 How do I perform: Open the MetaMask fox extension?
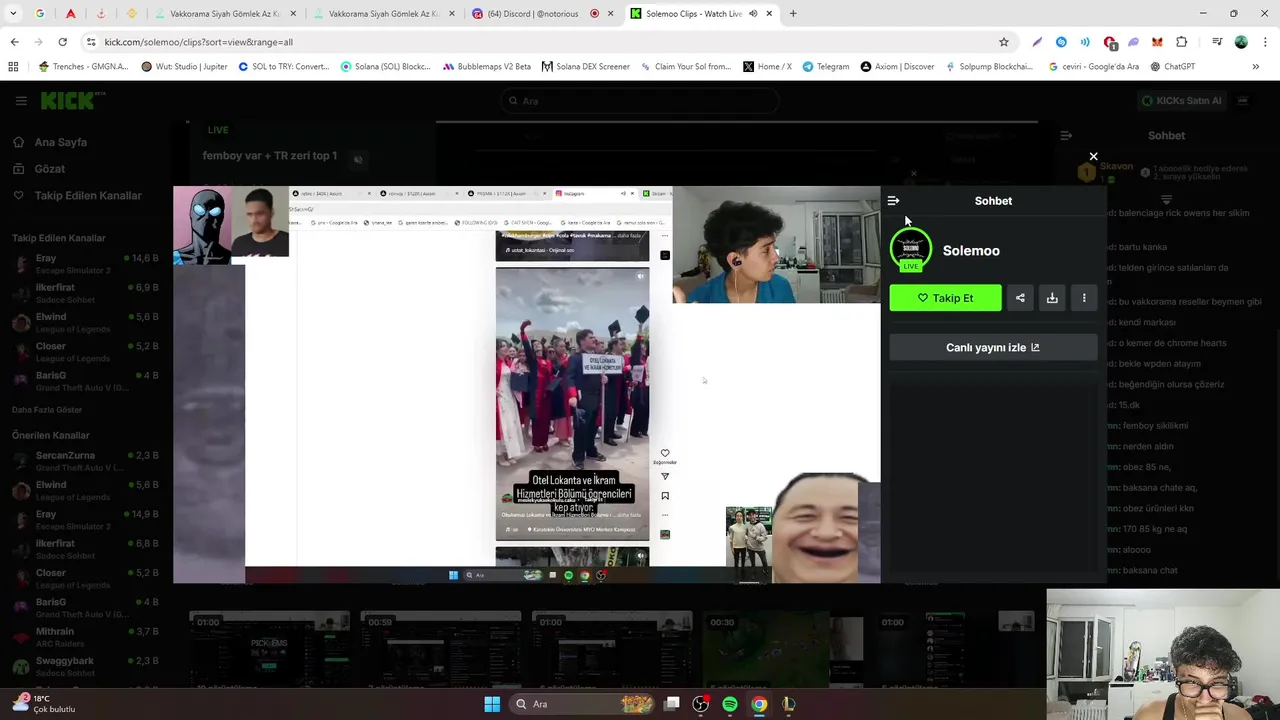(x=1157, y=42)
